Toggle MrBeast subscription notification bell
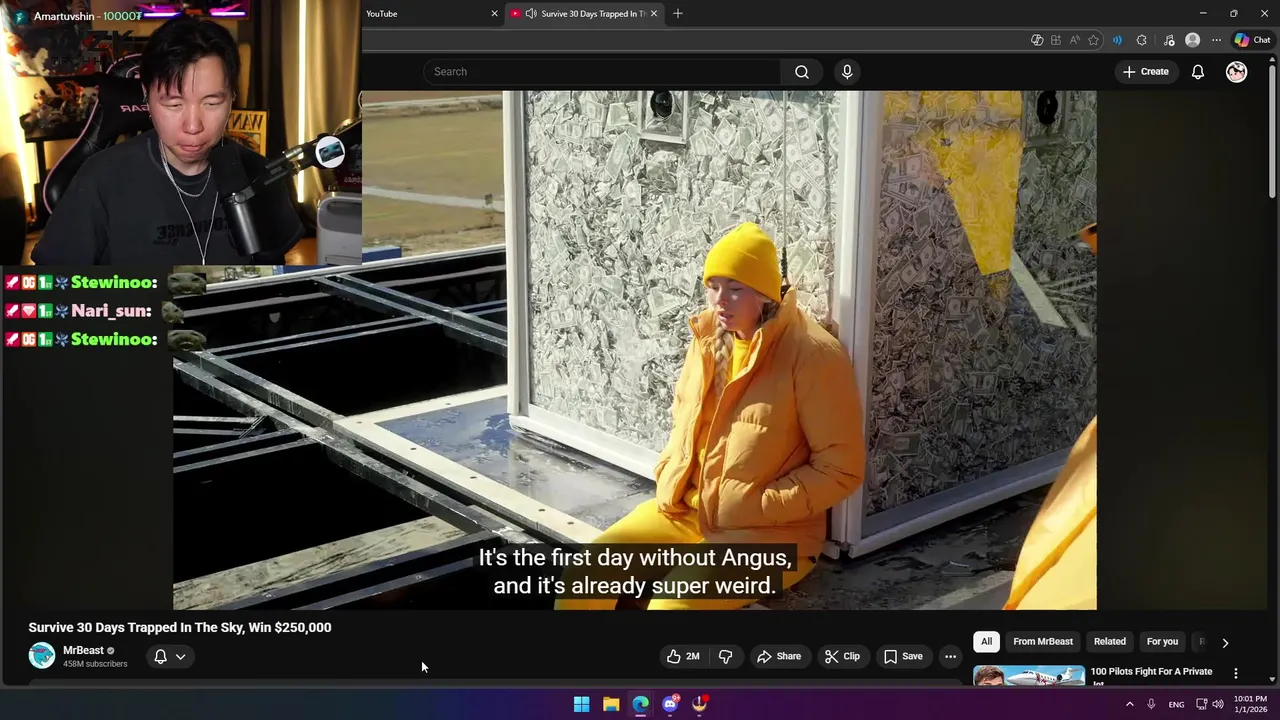The image size is (1280, 720). pyautogui.click(x=160, y=657)
